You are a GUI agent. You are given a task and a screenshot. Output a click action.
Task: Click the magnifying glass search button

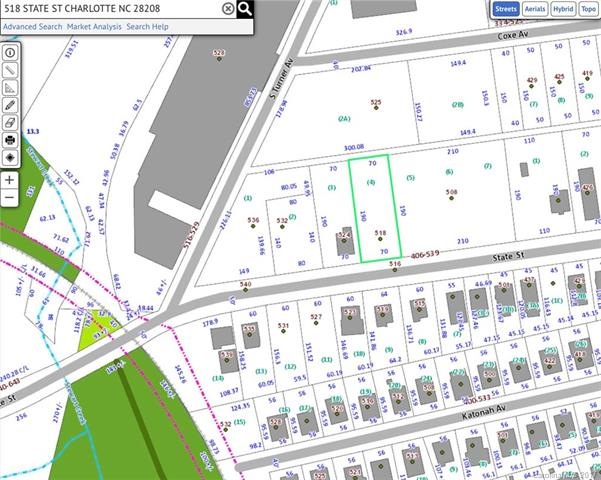coord(245,9)
